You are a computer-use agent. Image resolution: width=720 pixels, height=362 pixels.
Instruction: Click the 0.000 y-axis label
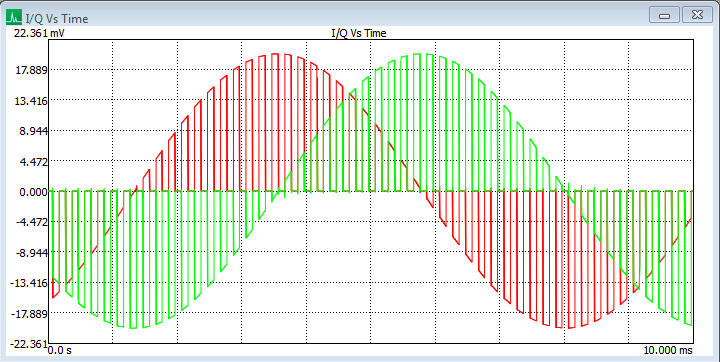(34, 192)
